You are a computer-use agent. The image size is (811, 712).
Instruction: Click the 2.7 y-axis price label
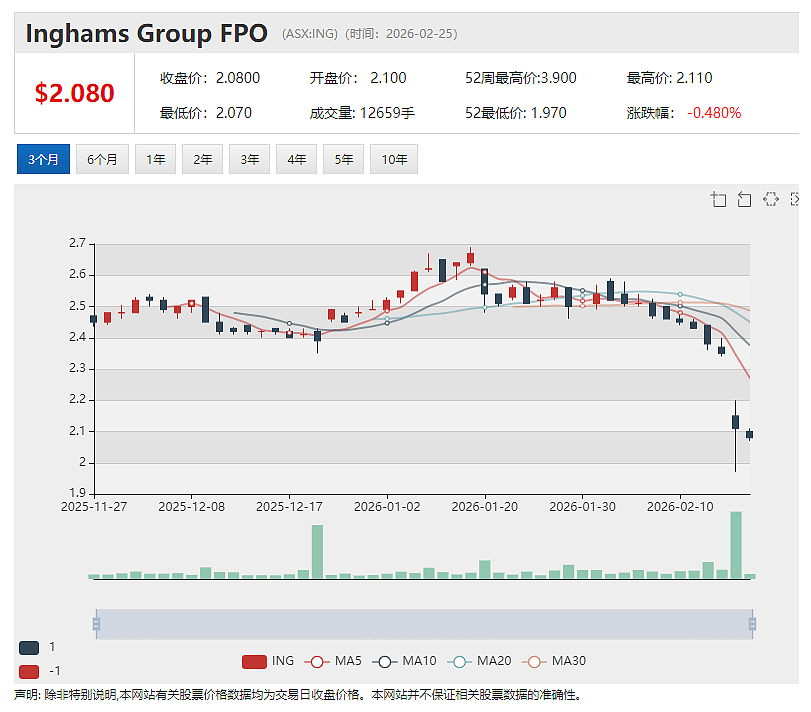click(78, 243)
